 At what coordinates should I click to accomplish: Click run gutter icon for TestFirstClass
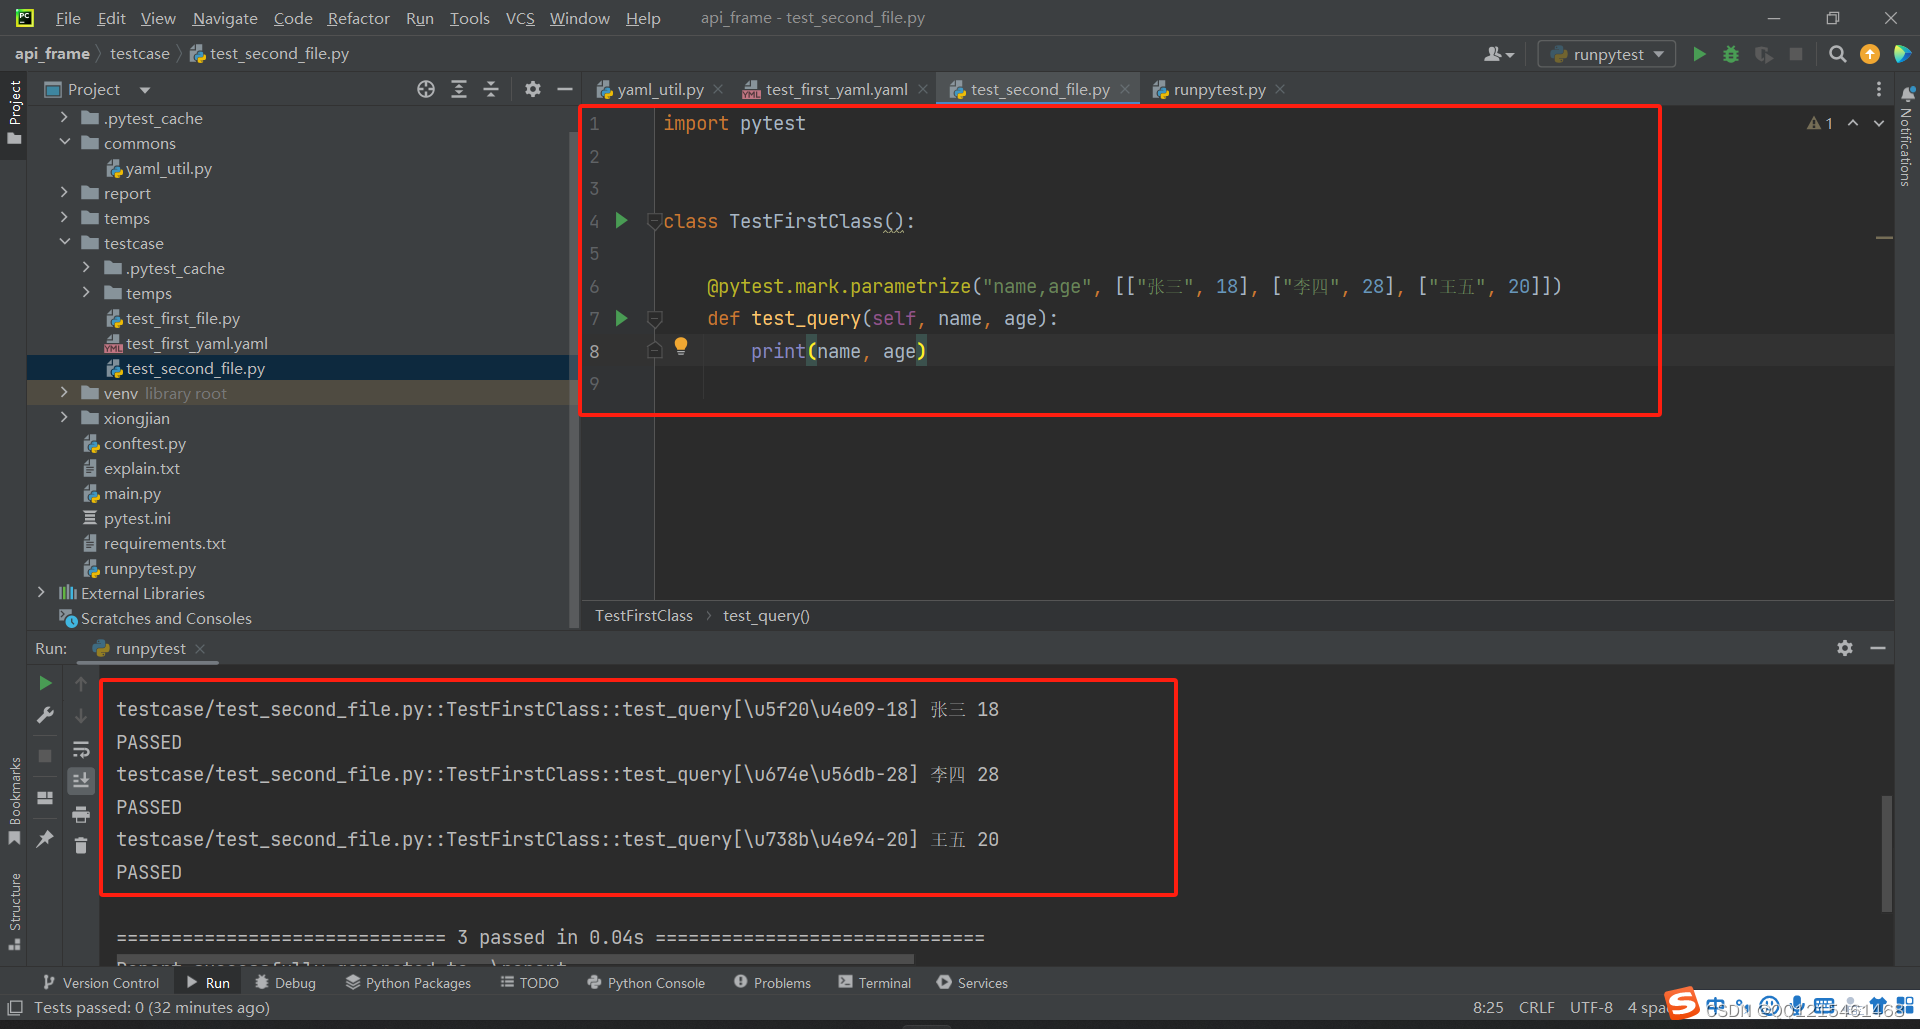click(x=621, y=220)
